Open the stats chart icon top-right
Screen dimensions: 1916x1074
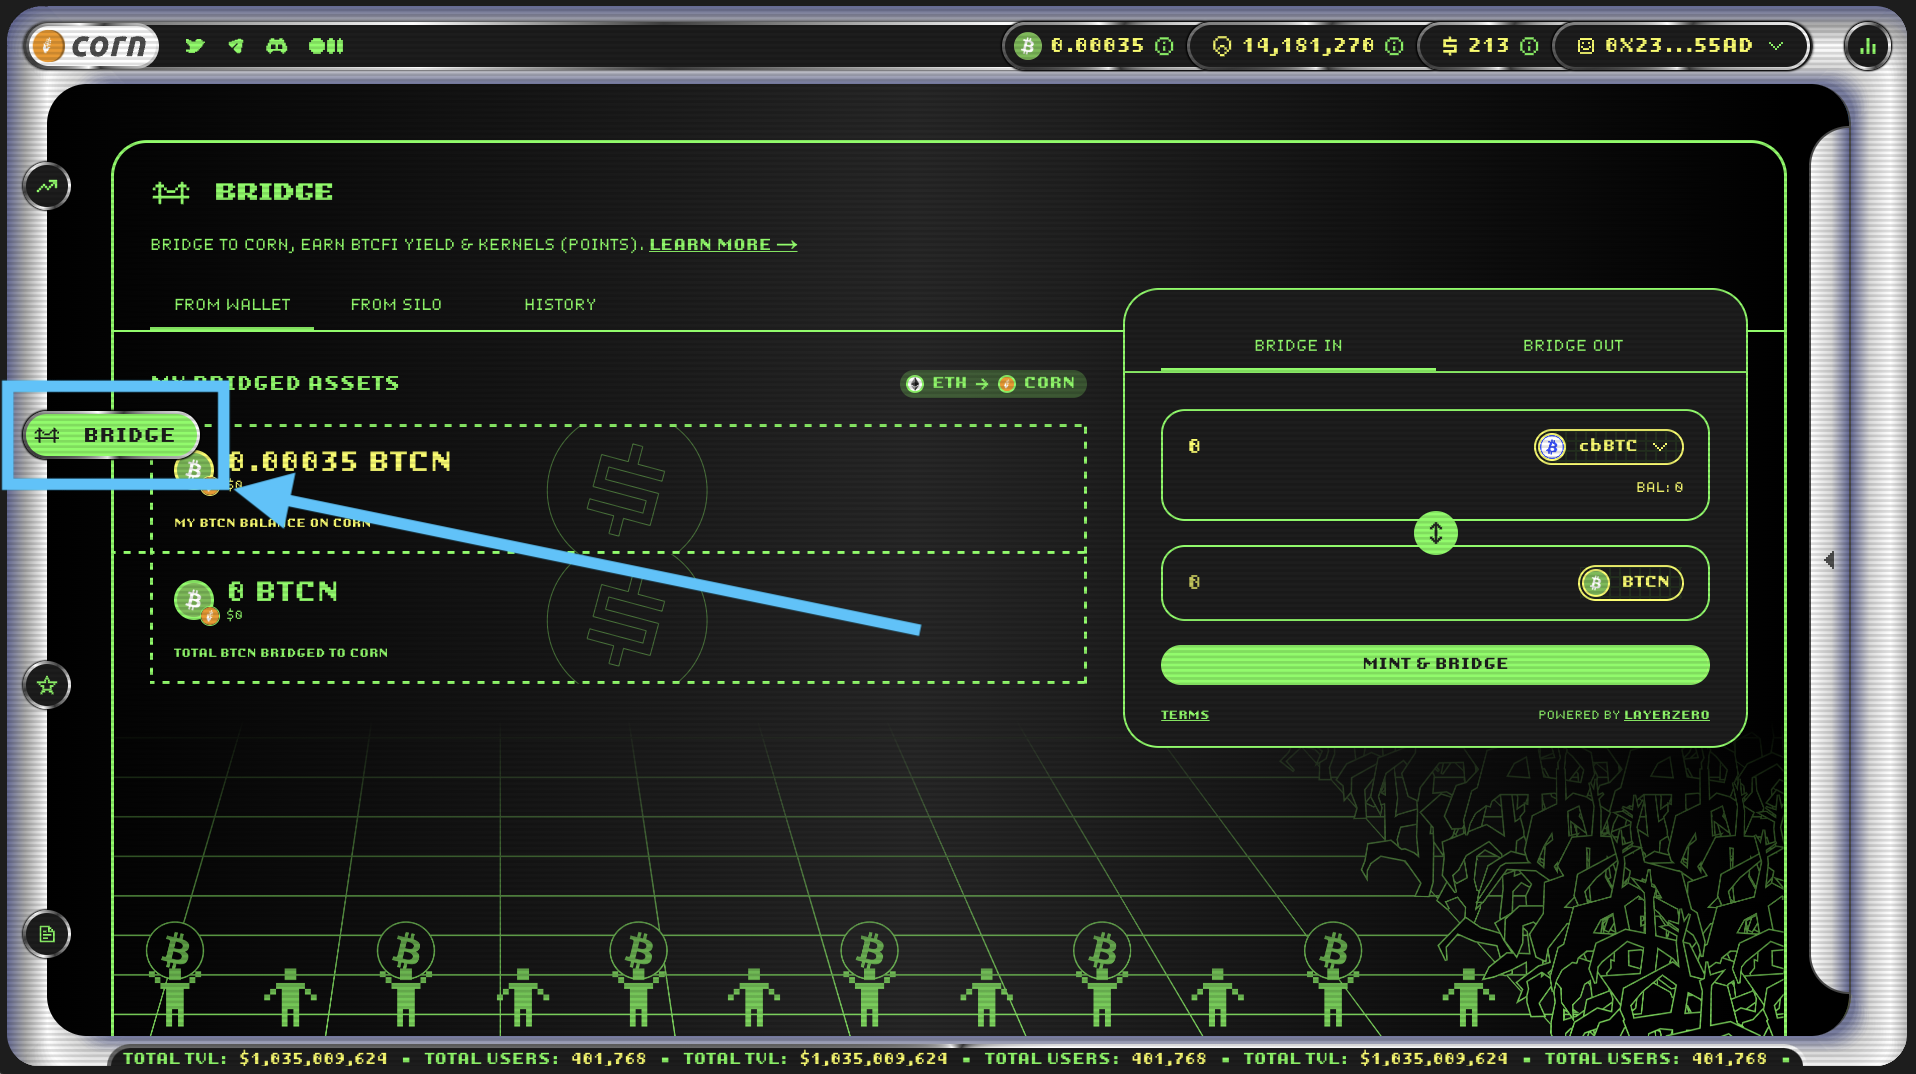pyautogui.click(x=1868, y=46)
